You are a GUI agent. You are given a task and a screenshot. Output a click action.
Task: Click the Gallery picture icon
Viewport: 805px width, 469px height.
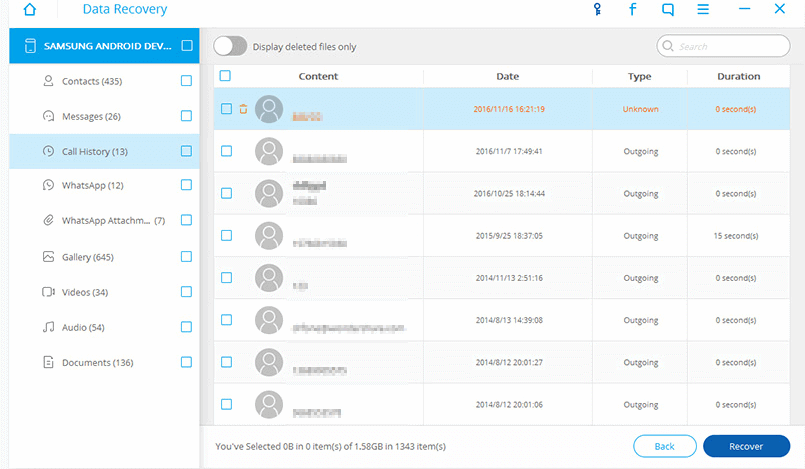pos(48,257)
